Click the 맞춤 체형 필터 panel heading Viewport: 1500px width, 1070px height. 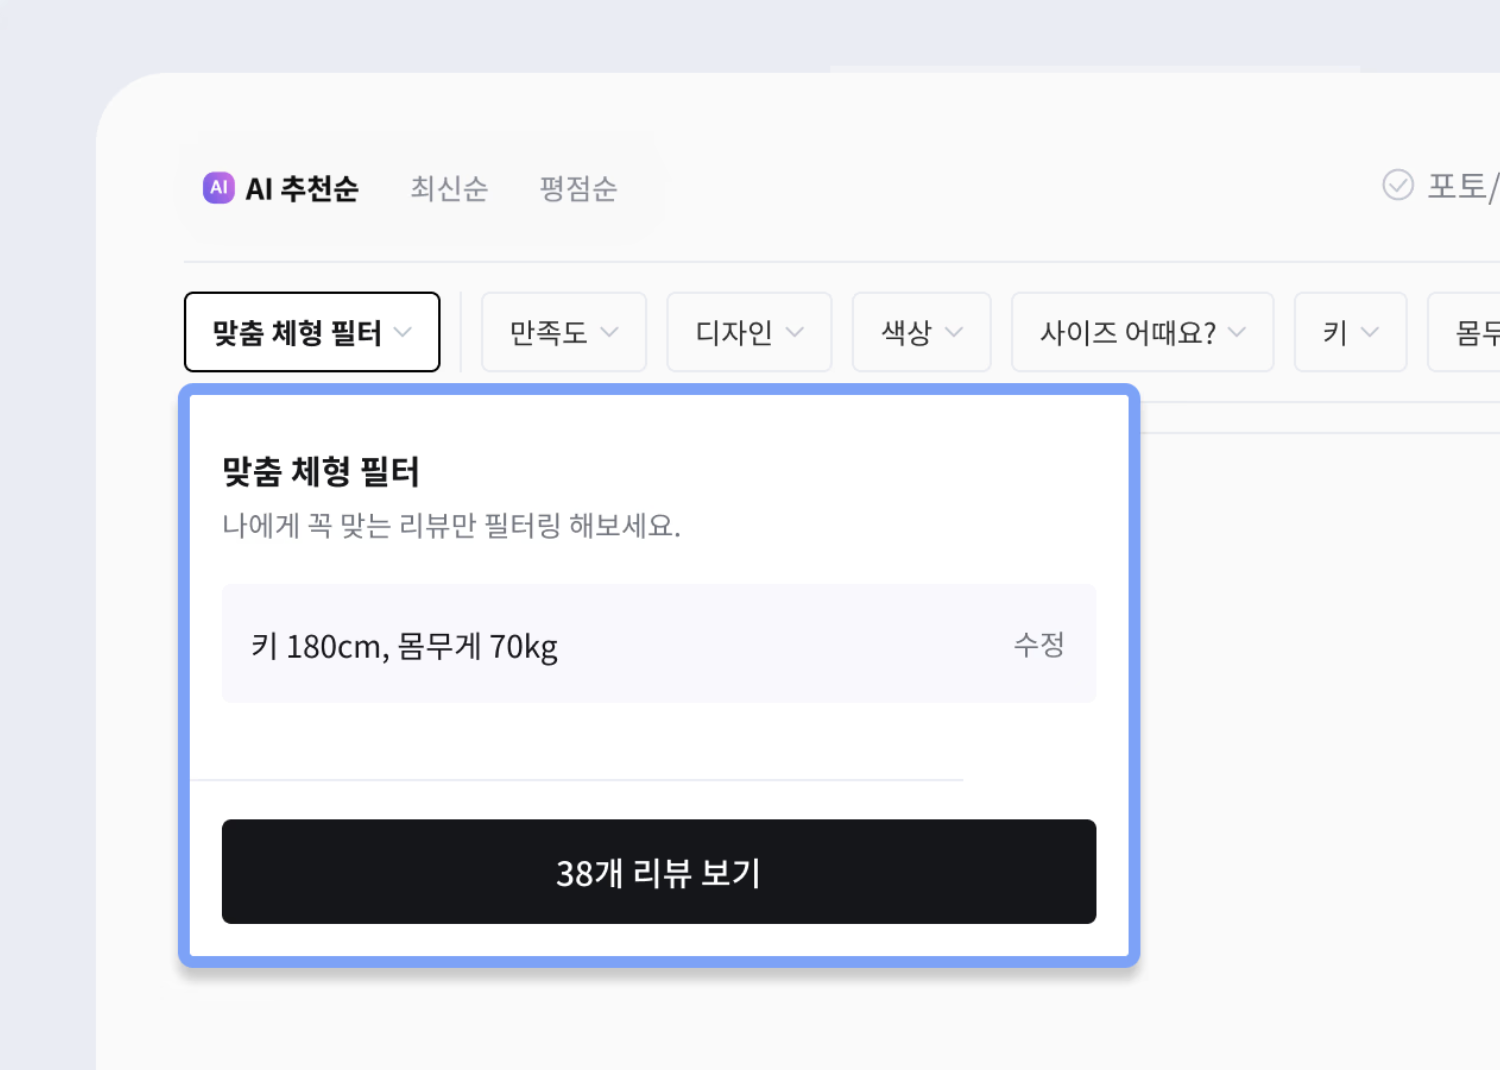click(x=321, y=472)
